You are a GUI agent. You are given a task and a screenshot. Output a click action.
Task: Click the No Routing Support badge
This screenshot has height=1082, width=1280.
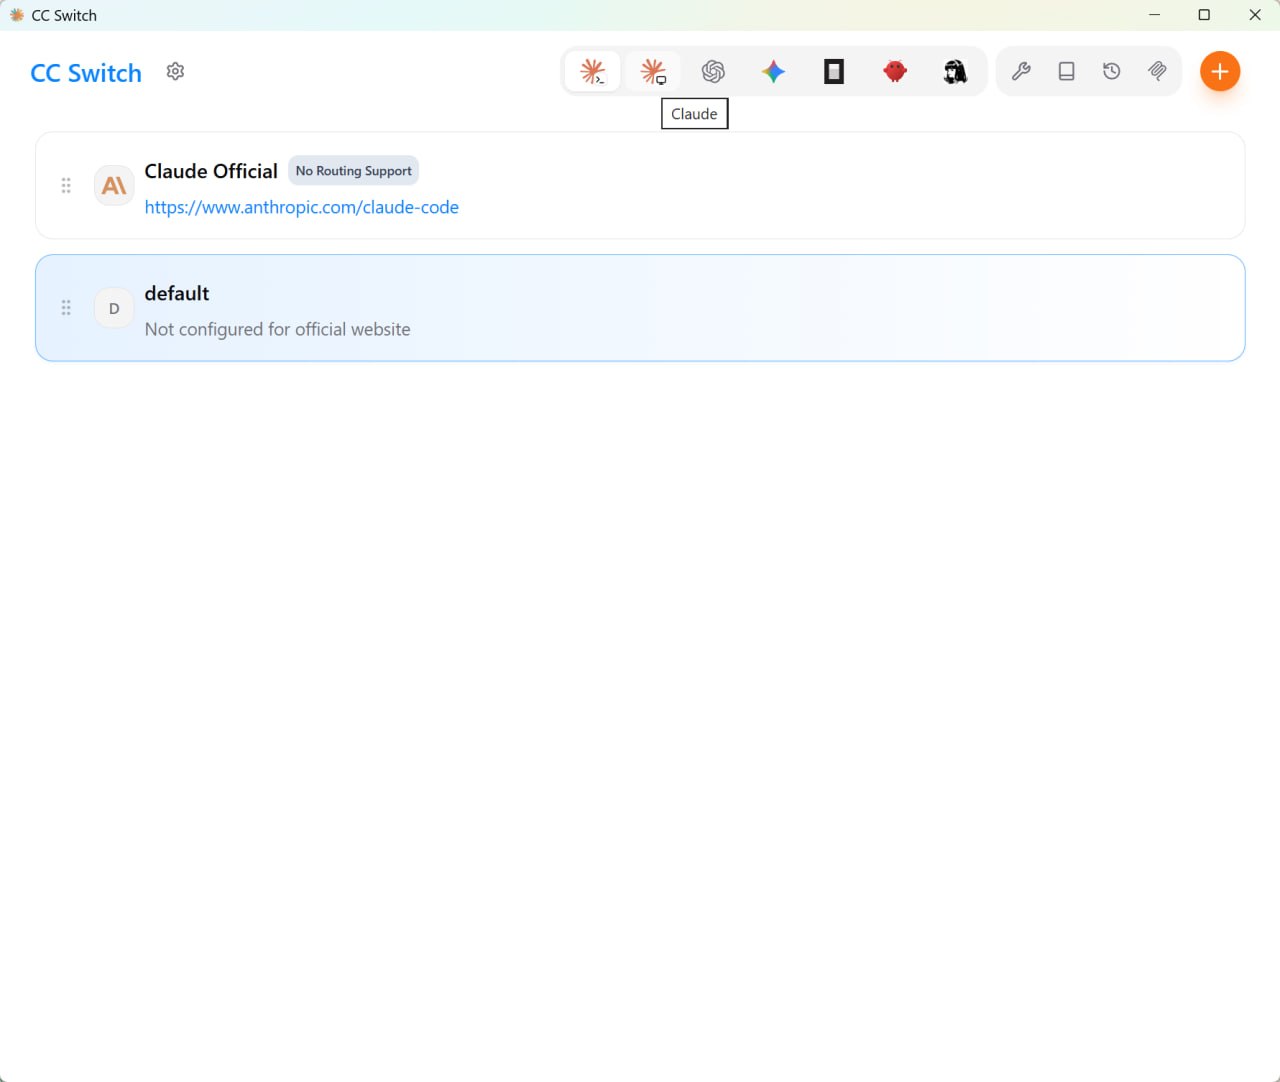tap(353, 171)
